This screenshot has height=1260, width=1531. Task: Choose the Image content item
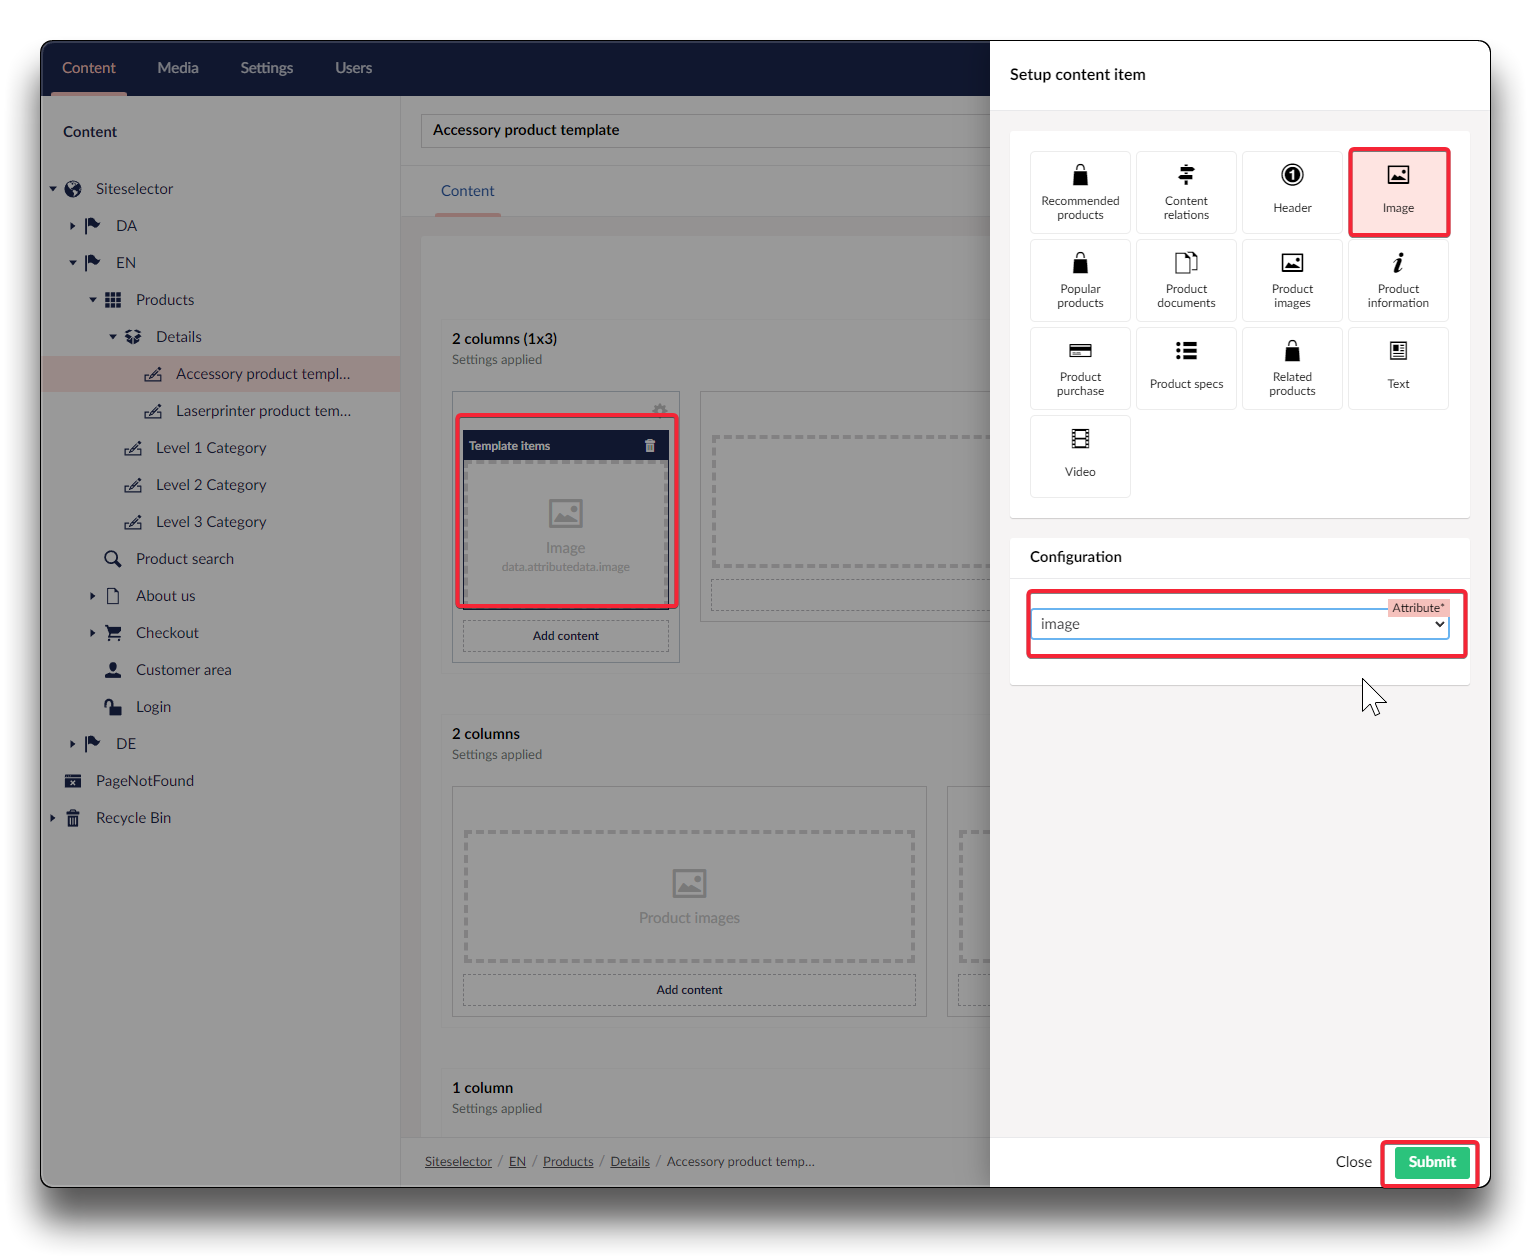(1398, 192)
